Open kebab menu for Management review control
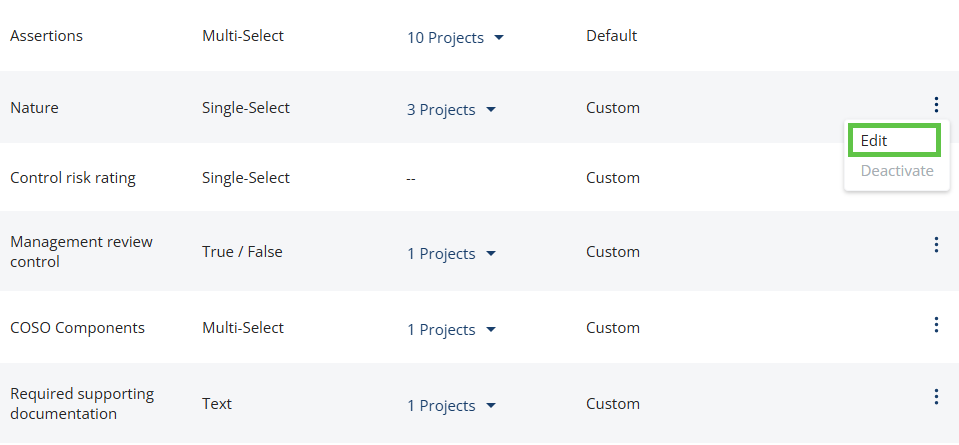Image resolution: width=959 pixels, height=445 pixels. pyautogui.click(x=936, y=245)
